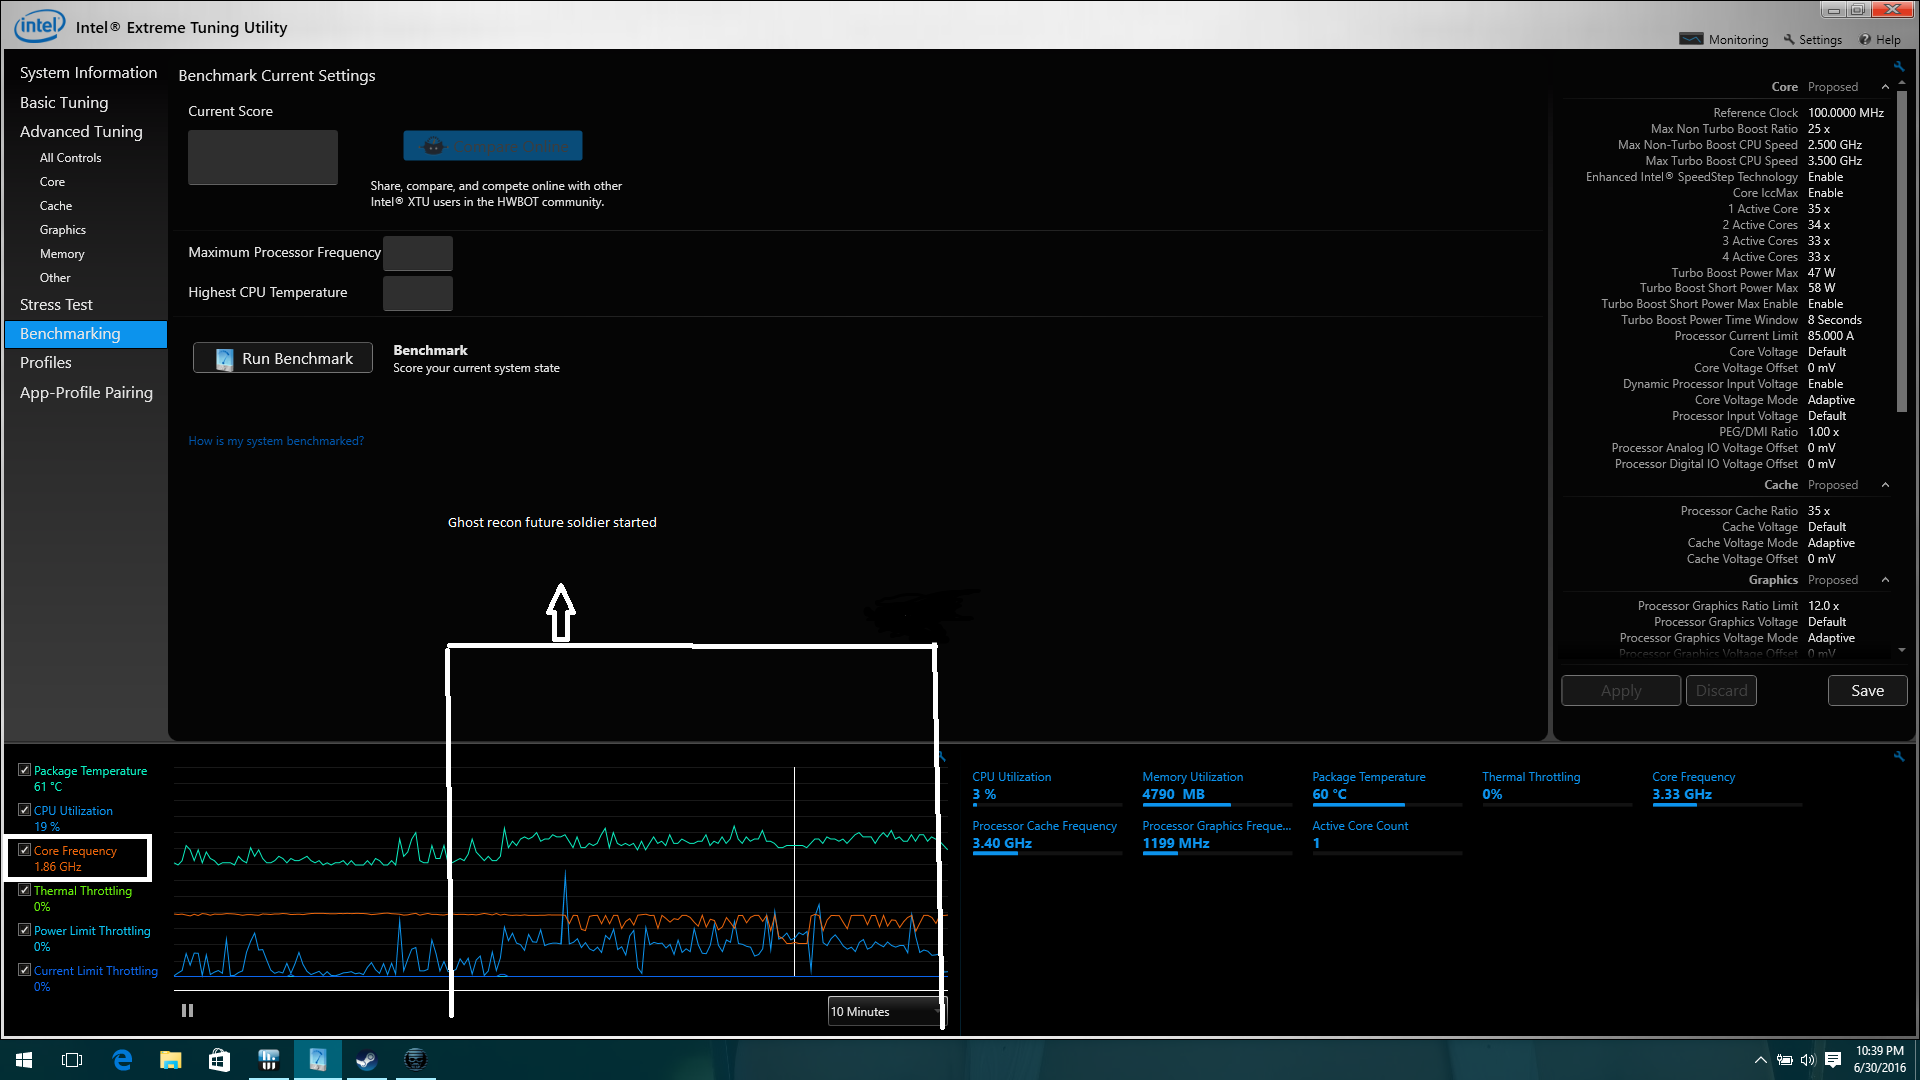Select Other under Advanced Tuning
This screenshot has width=1920, height=1080.
point(55,278)
